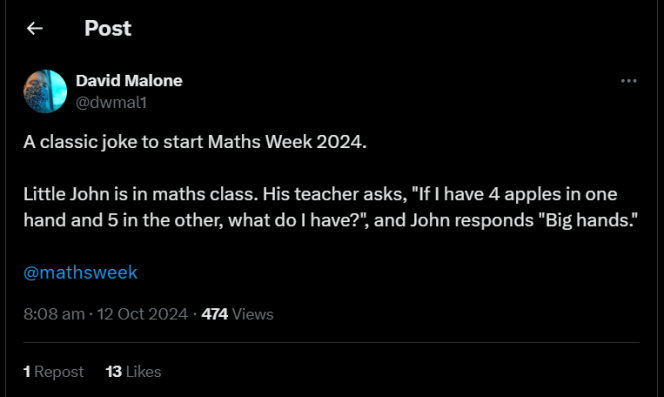Click the number 13 beside Likes
The height and width of the screenshot is (397, 664).
(x=113, y=372)
